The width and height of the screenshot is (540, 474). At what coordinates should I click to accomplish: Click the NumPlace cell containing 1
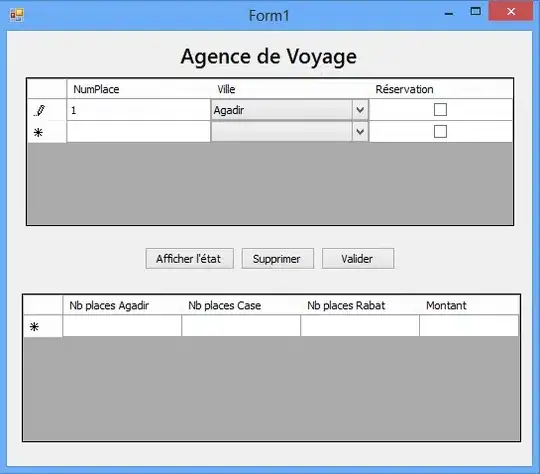click(x=138, y=110)
